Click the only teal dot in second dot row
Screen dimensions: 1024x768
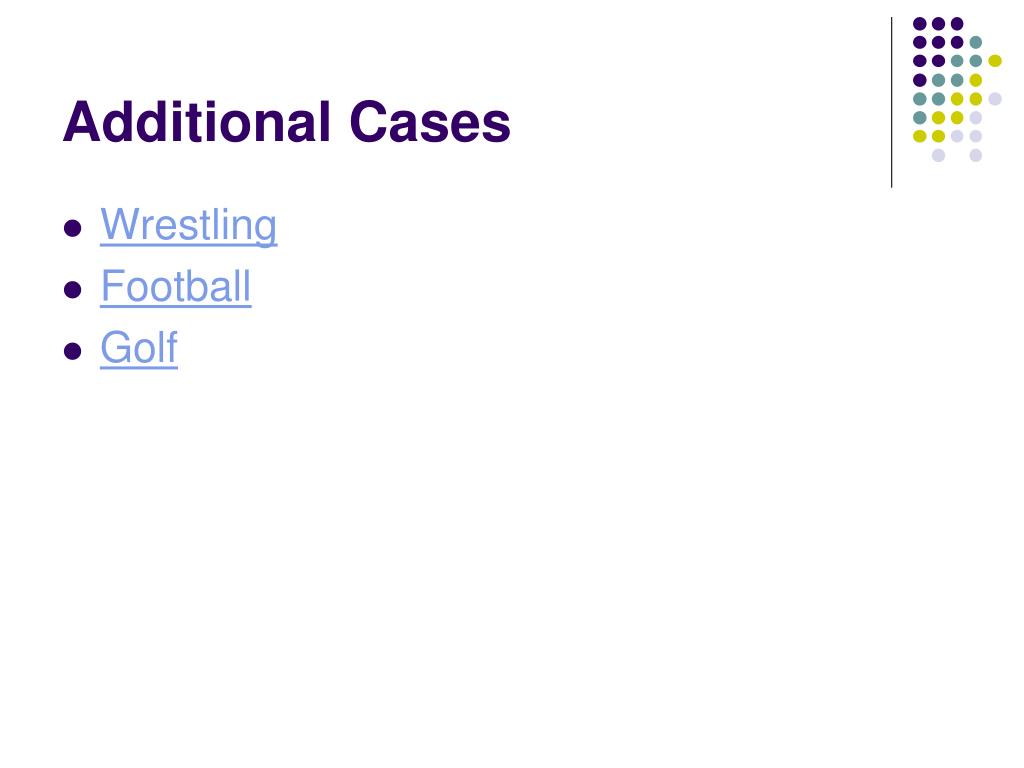click(976, 42)
